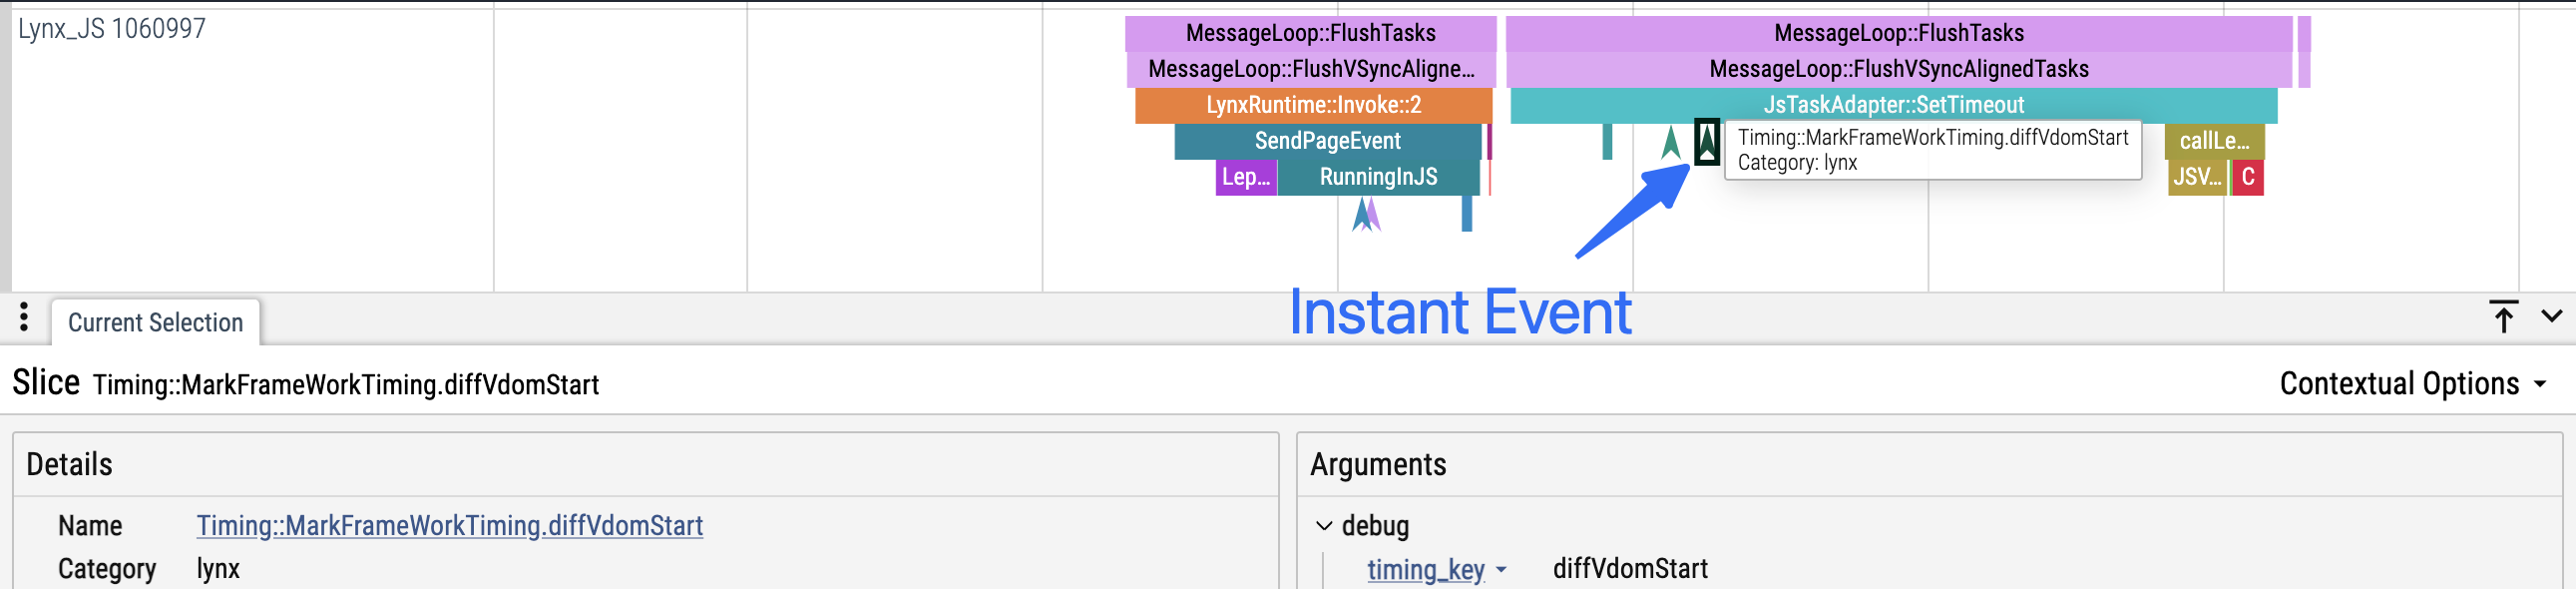This screenshot has width=2576, height=589.
Task: Click the Lynx_JS 1060997 track label
Action: 112,28
